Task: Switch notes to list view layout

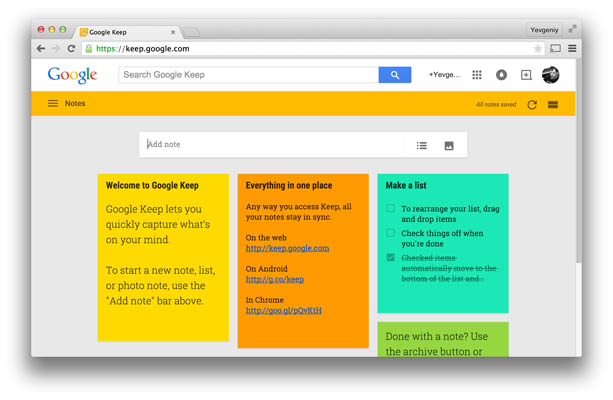Action: [553, 104]
